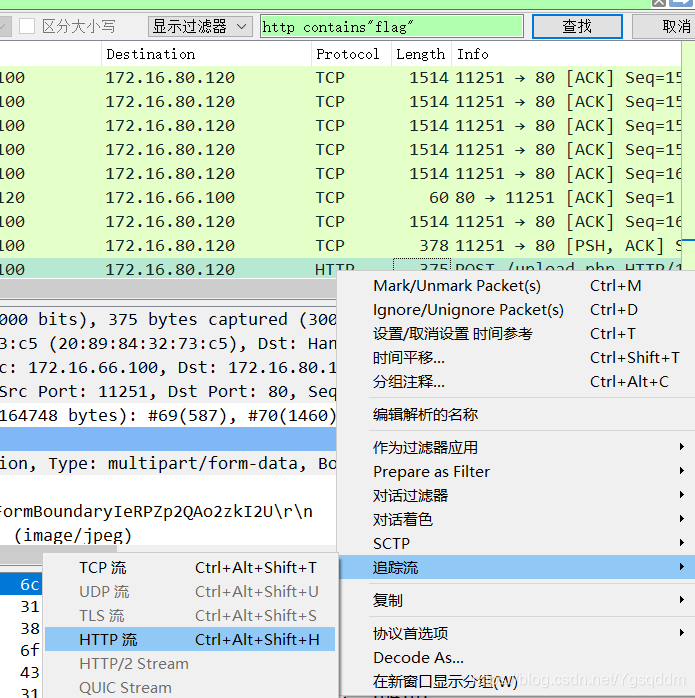Choose Ignore/Unignore Packet(s) menu entry

[516, 310]
